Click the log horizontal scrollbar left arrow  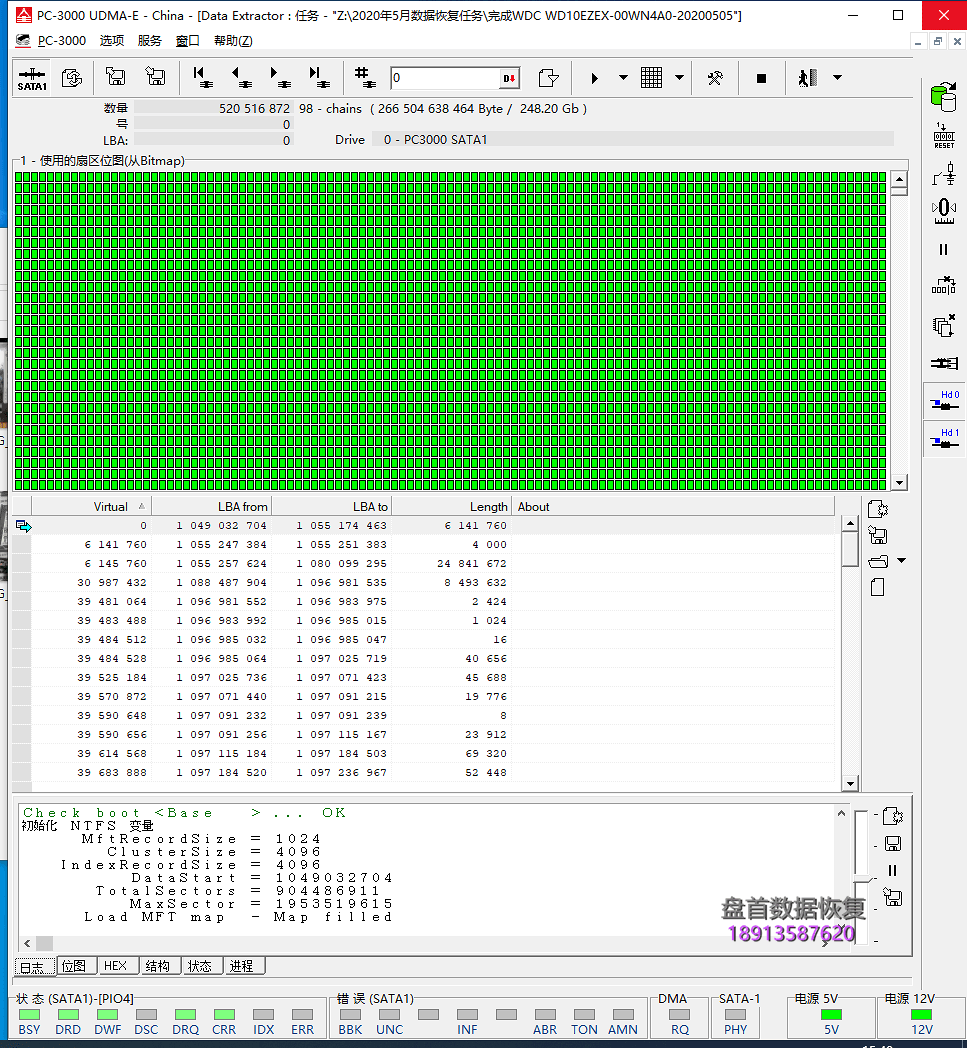click(27, 943)
